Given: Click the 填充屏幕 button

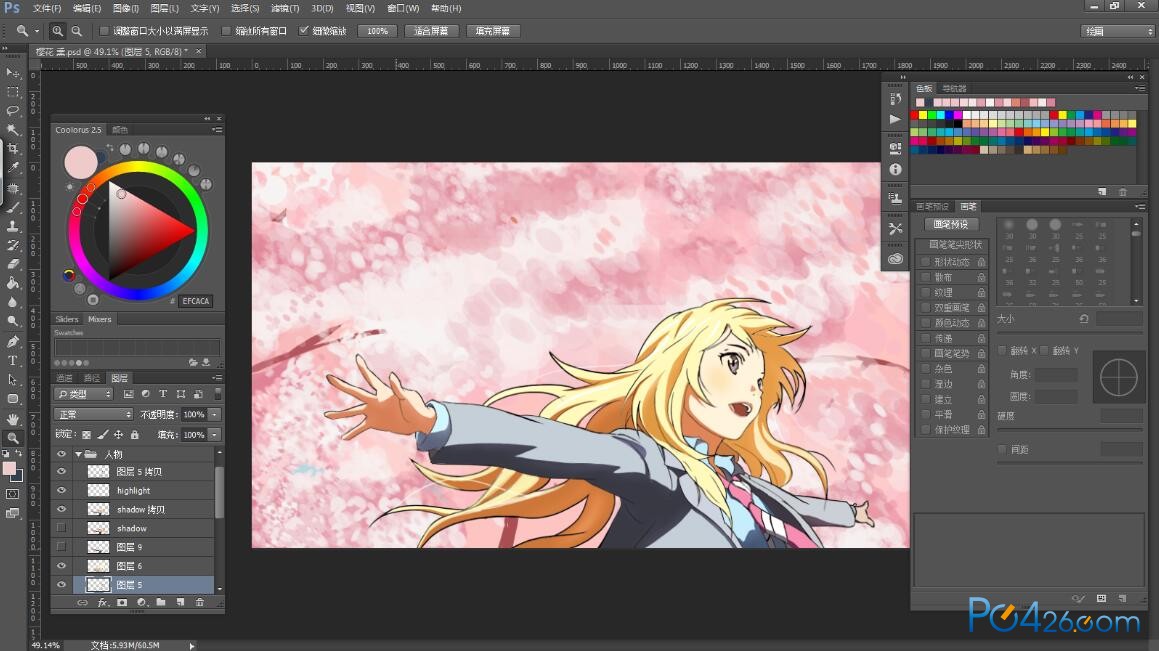Looking at the screenshot, I should (492, 31).
